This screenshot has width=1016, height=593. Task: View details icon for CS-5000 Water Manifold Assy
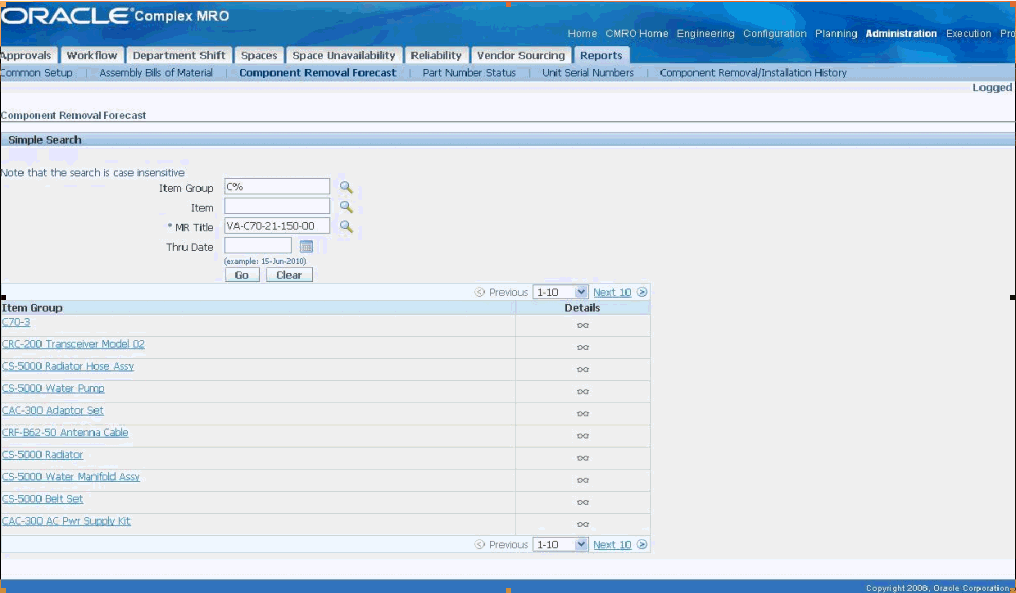click(583, 480)
